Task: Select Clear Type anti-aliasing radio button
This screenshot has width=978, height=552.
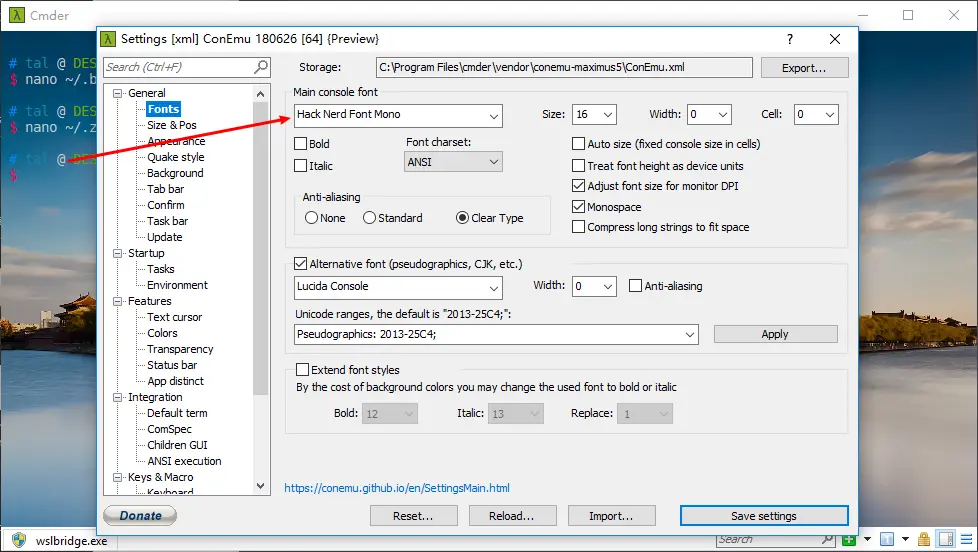Action: pos(462,218)
